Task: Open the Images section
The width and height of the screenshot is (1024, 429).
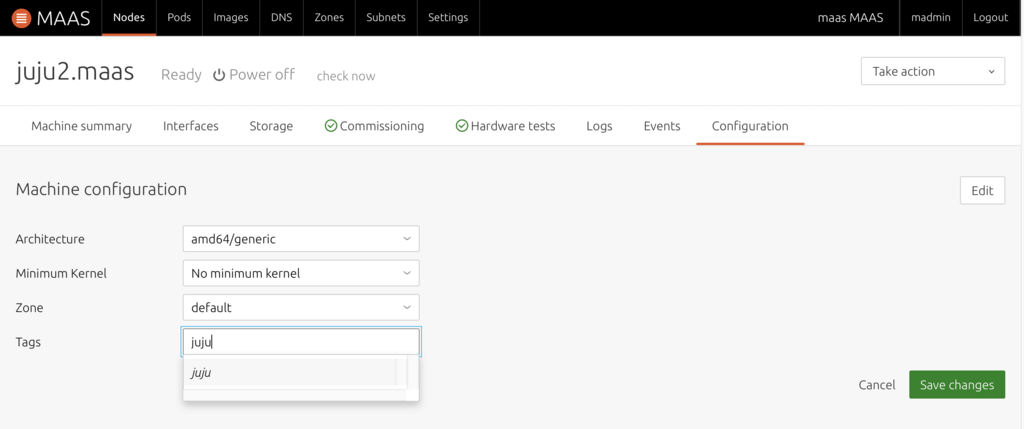Action: coord(231,18)
